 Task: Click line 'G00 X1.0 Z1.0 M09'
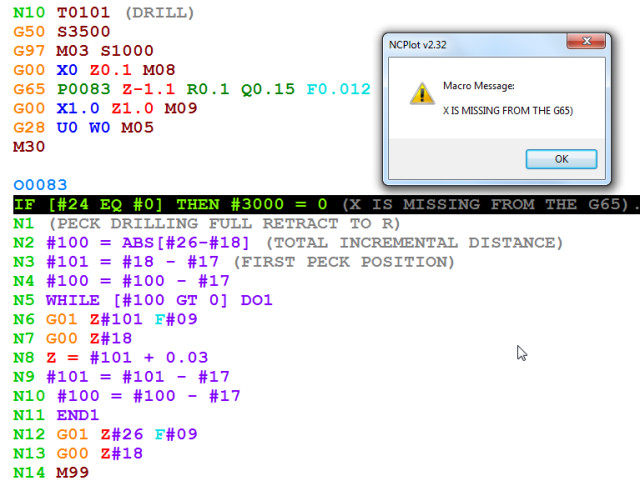pos(105,108)
